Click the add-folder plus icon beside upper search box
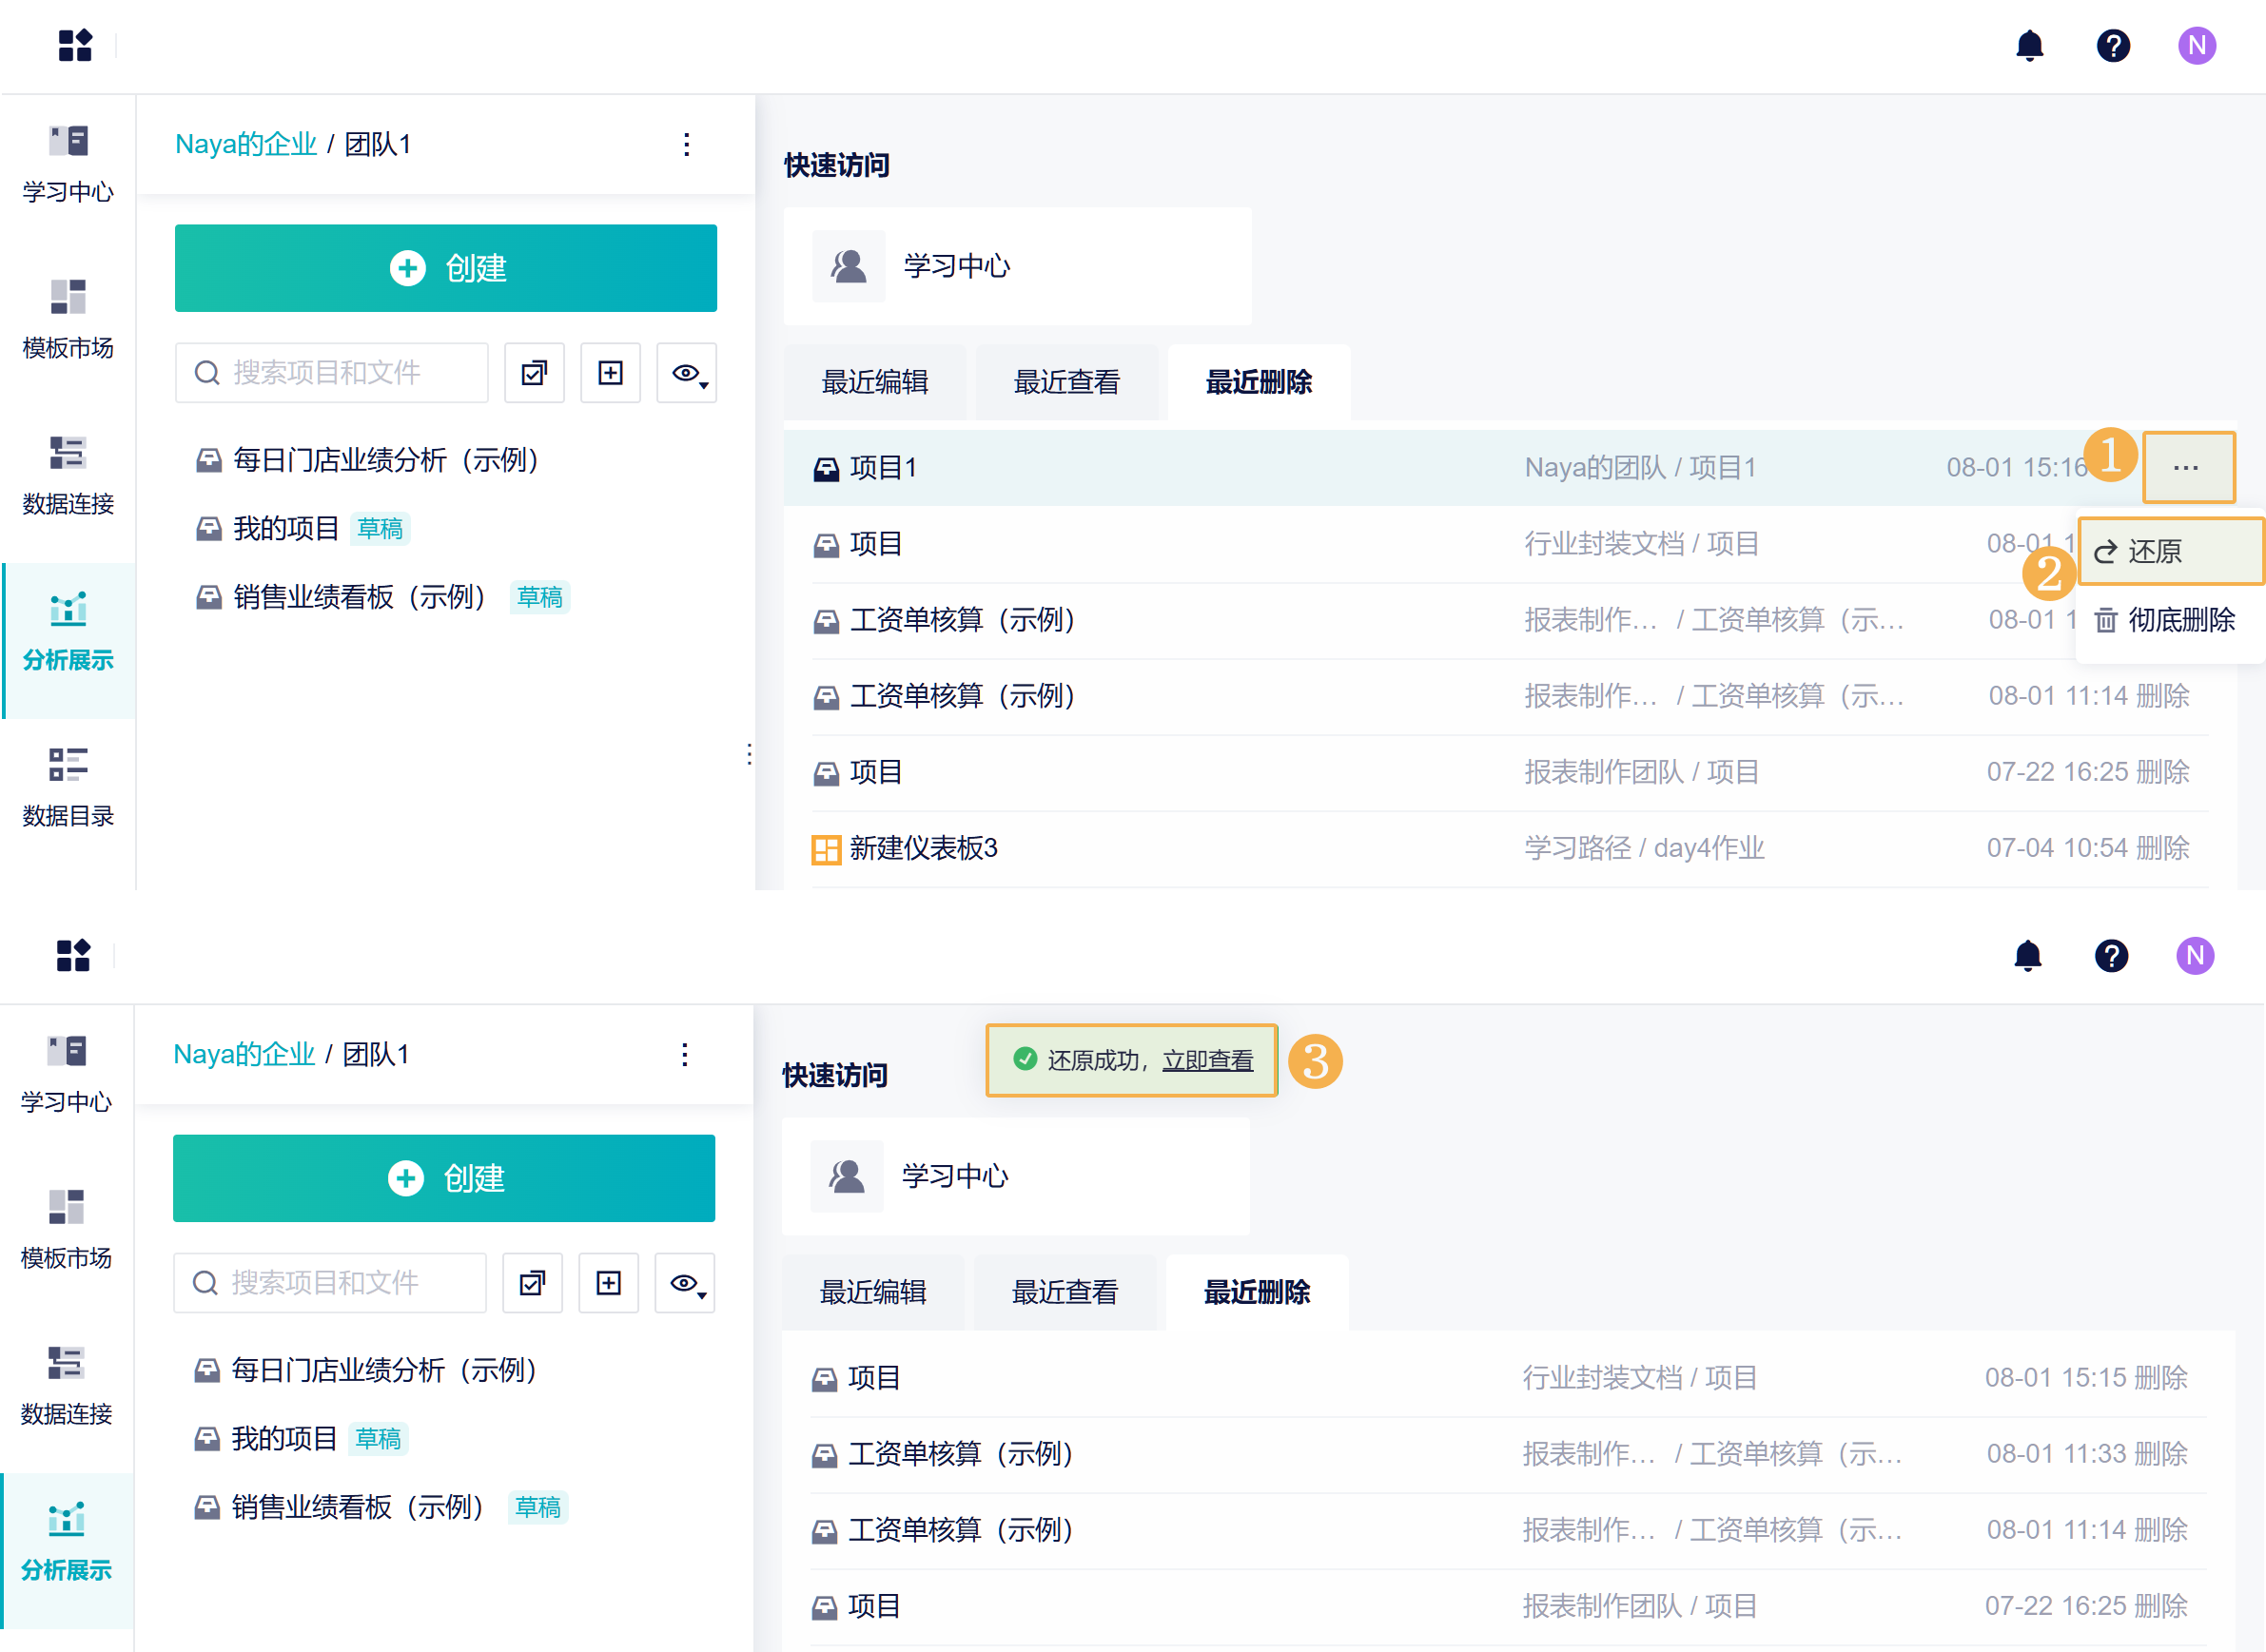This screenshot has width=2266, height=1652. 610,373
